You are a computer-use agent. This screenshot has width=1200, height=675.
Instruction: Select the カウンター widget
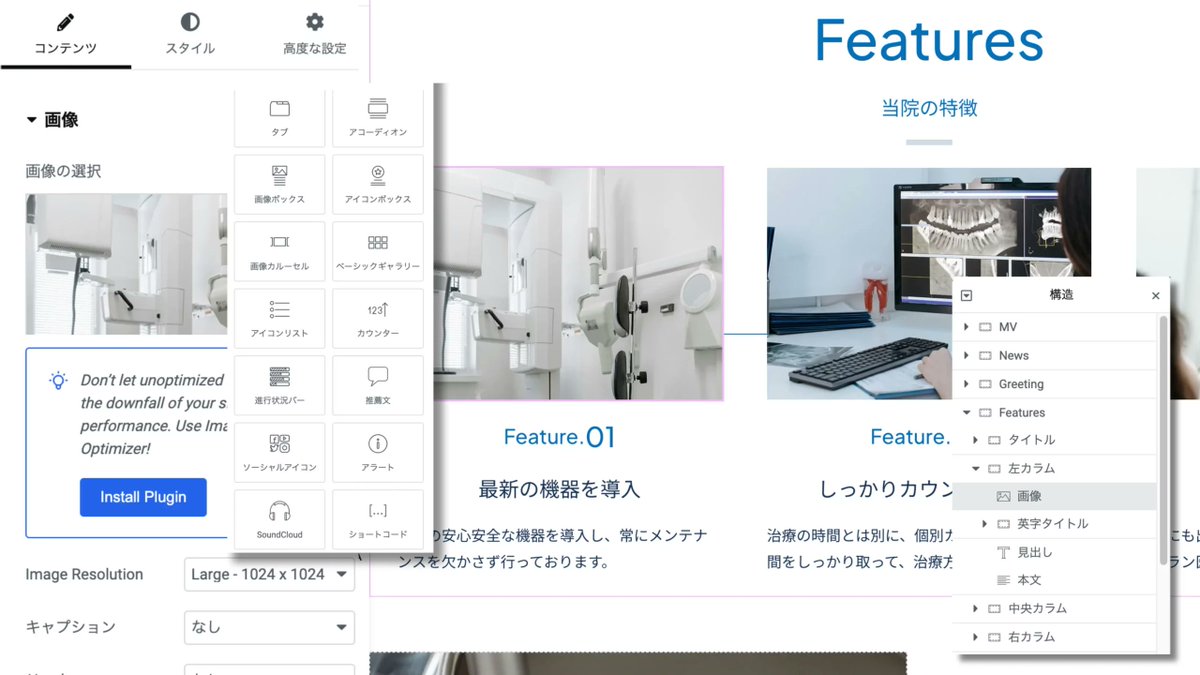point(377,318)
